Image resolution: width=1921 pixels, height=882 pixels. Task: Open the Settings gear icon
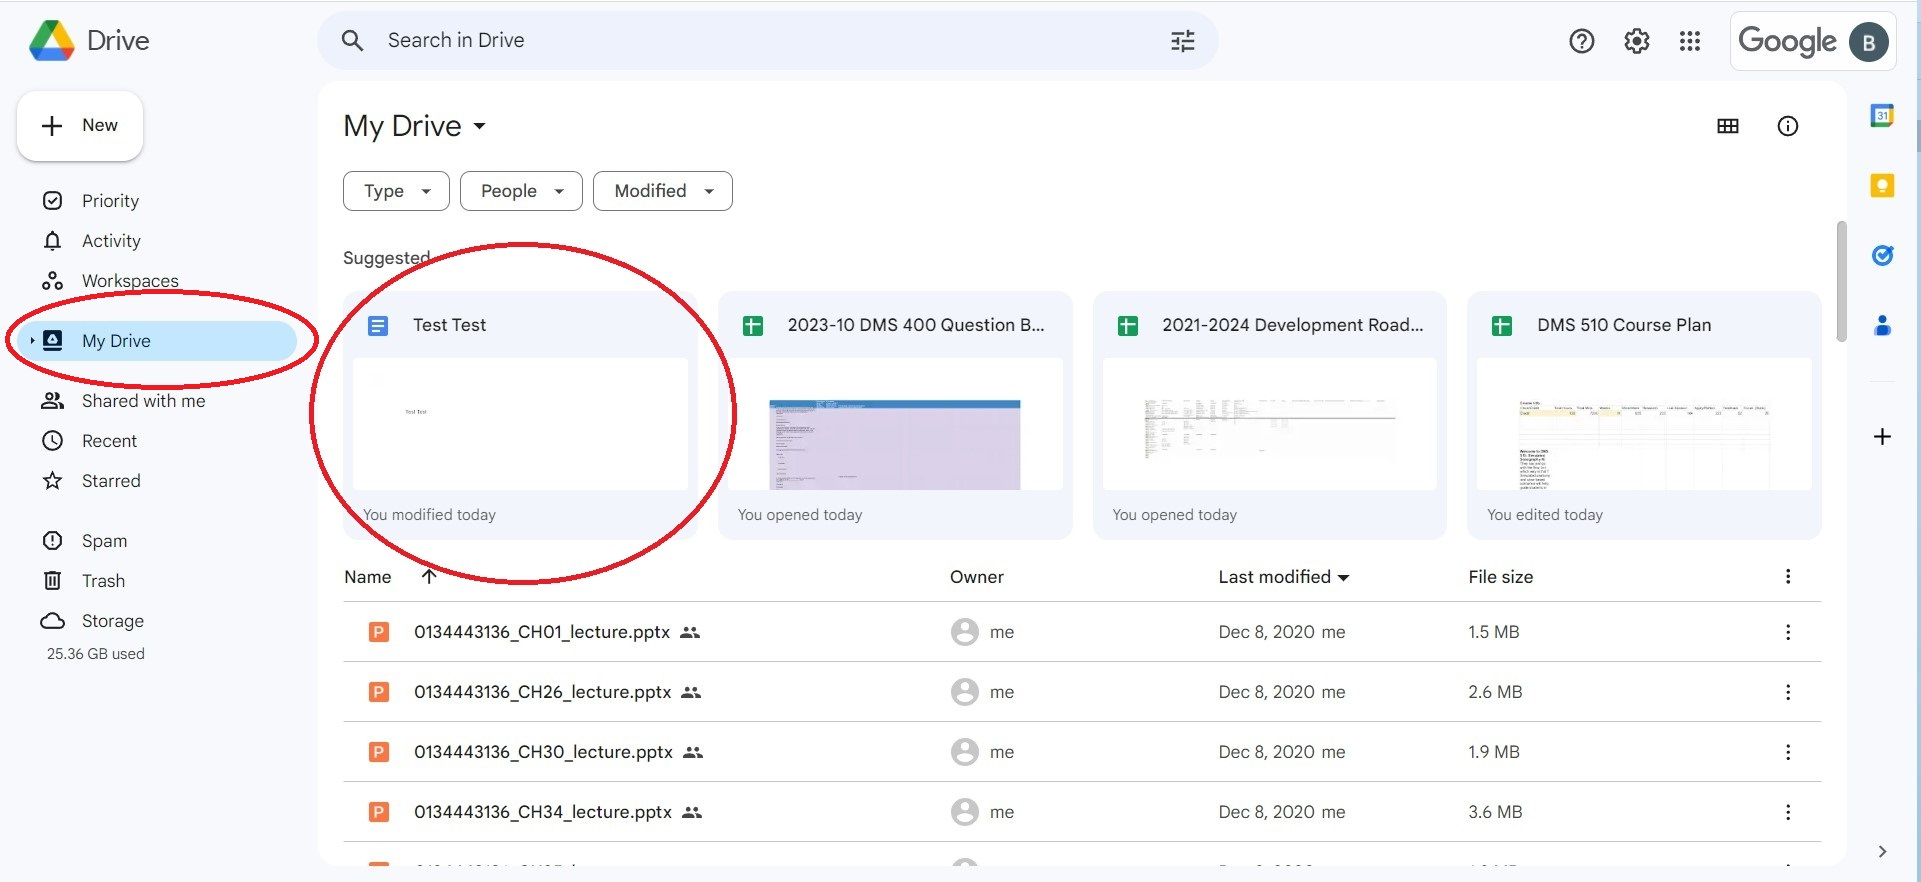pos(1636,41)
